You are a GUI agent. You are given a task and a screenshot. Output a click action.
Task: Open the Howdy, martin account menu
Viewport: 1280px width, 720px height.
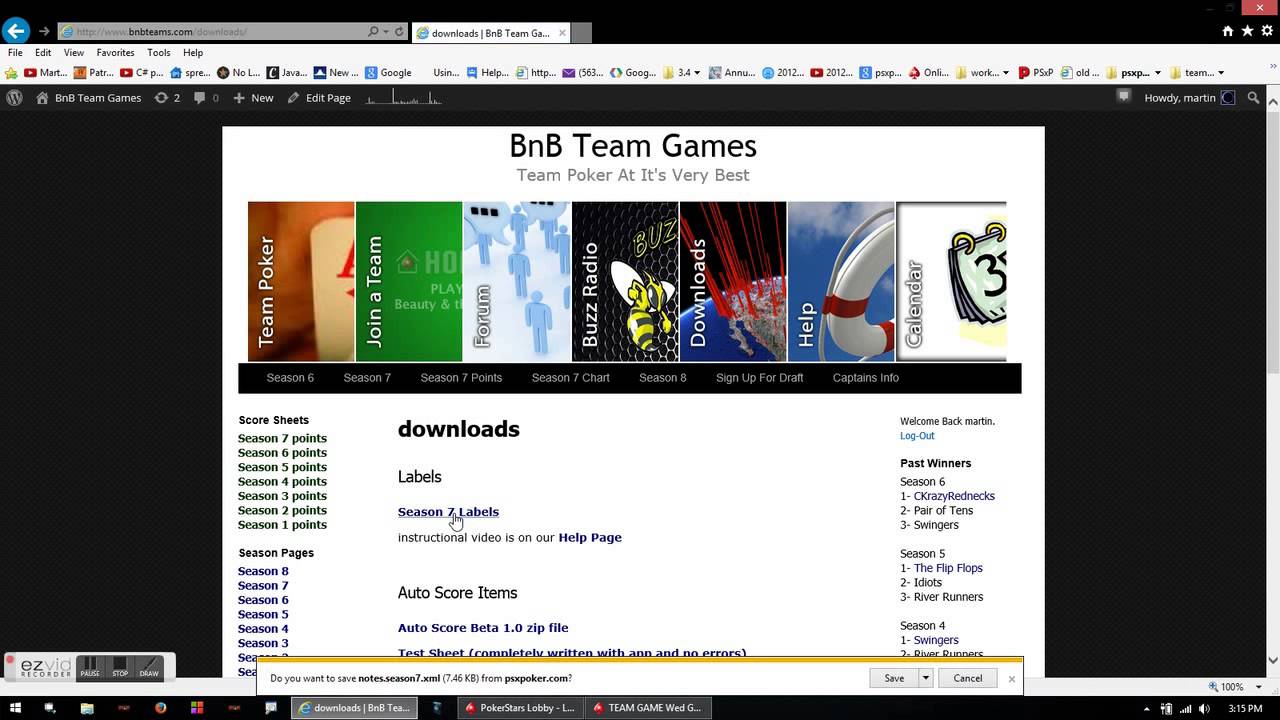click(1189, 98)
